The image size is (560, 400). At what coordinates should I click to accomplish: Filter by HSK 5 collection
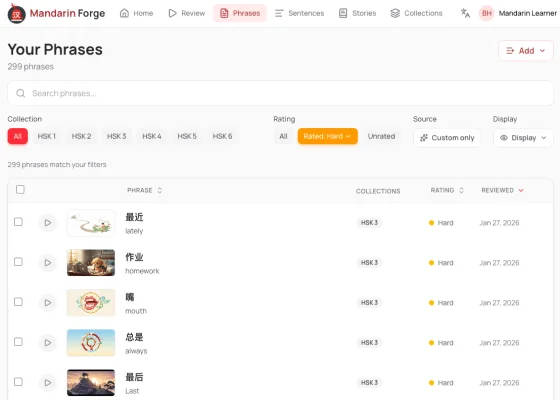[x=187, y=136]
